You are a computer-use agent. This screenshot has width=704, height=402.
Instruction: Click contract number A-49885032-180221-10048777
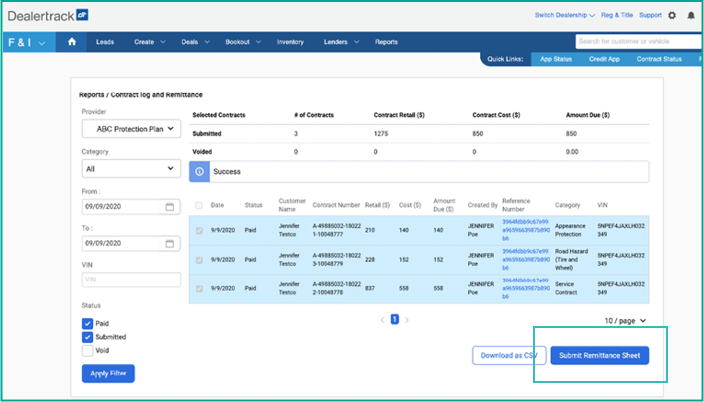pos(336,230)
